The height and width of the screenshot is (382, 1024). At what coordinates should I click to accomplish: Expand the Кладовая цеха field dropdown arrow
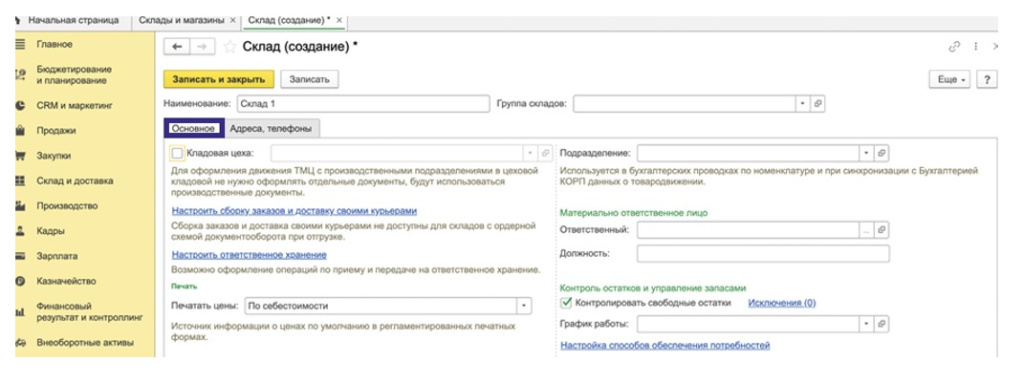(530, 153)
